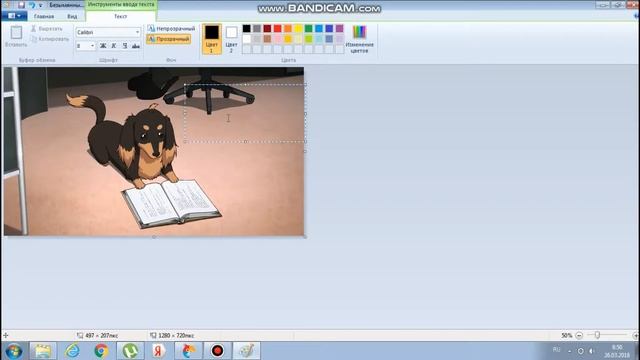The image size is (640, 360).
Task: Pick the orange palette swatch
Action: coord(288,28)
